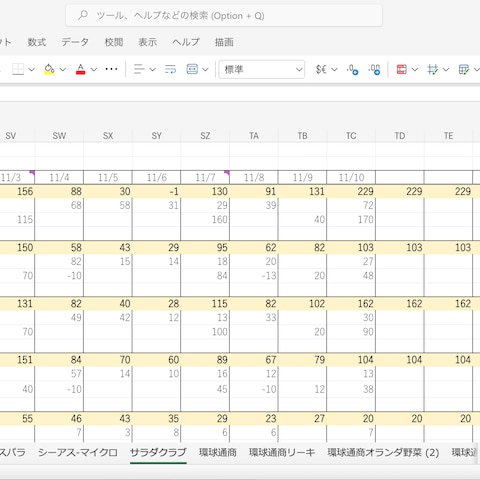Open the 描画 ribbon tab
The height and width of the screenshot is (480, 480).
pyautogui.click(x=224, y=42)
